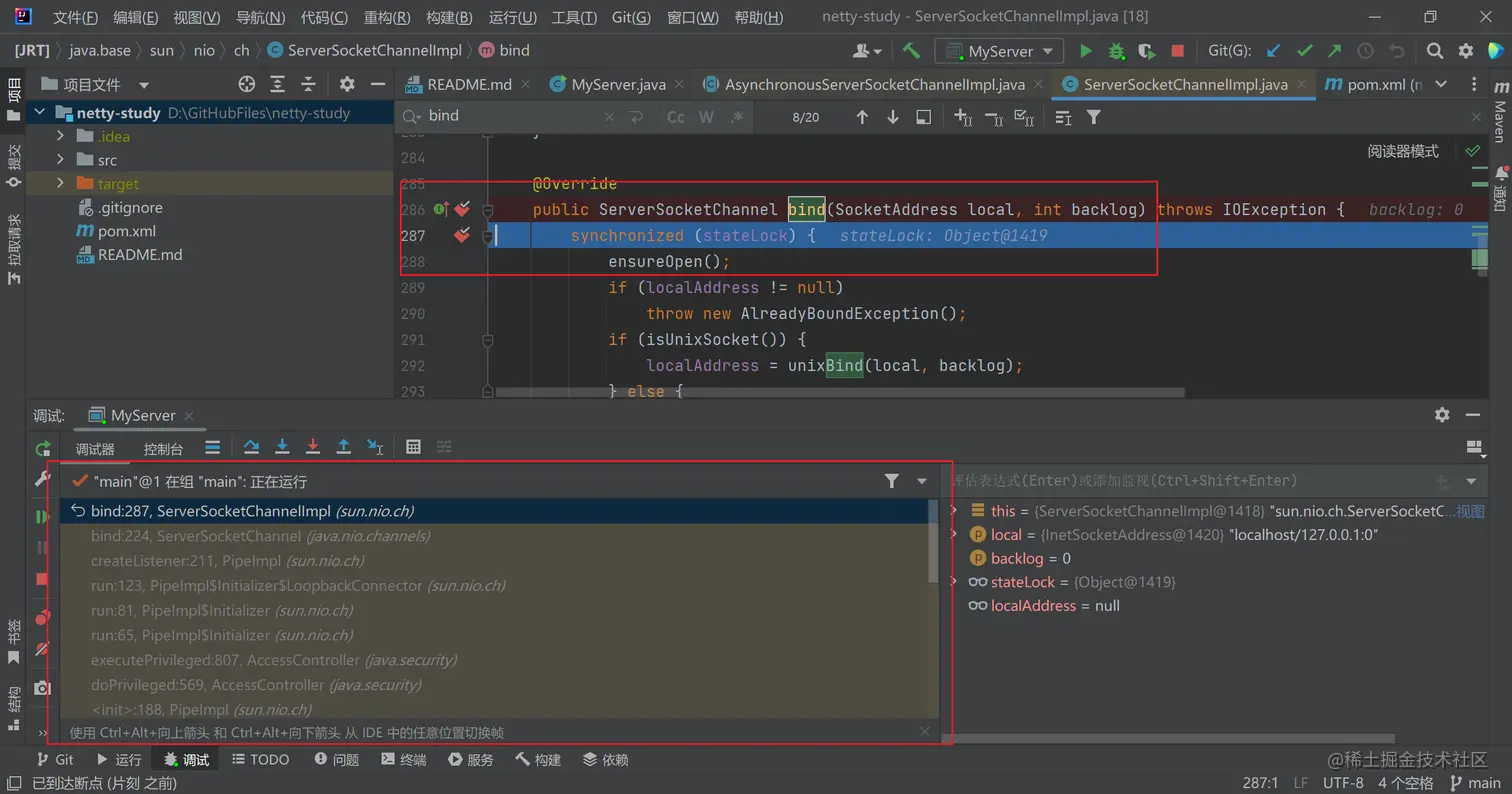Click Git update project blue arrow

[x=1273, y=51]
